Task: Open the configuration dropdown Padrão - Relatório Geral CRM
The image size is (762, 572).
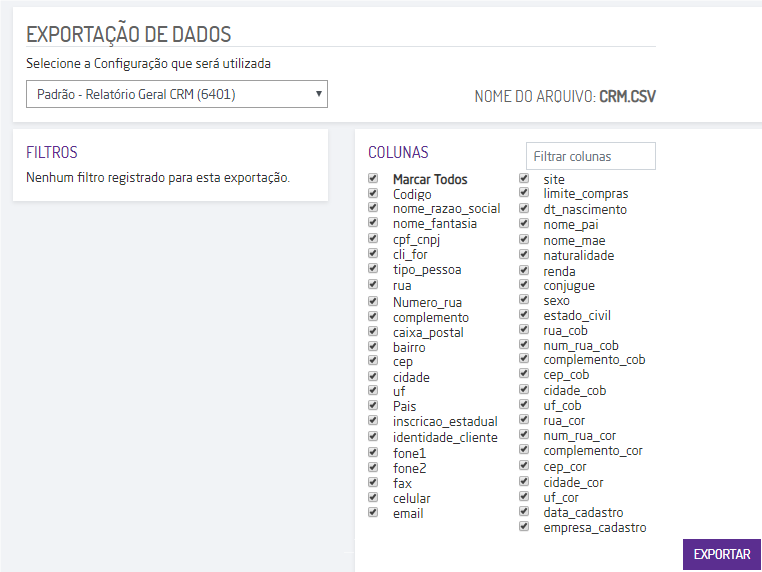Action: click(x=177, y=94)
